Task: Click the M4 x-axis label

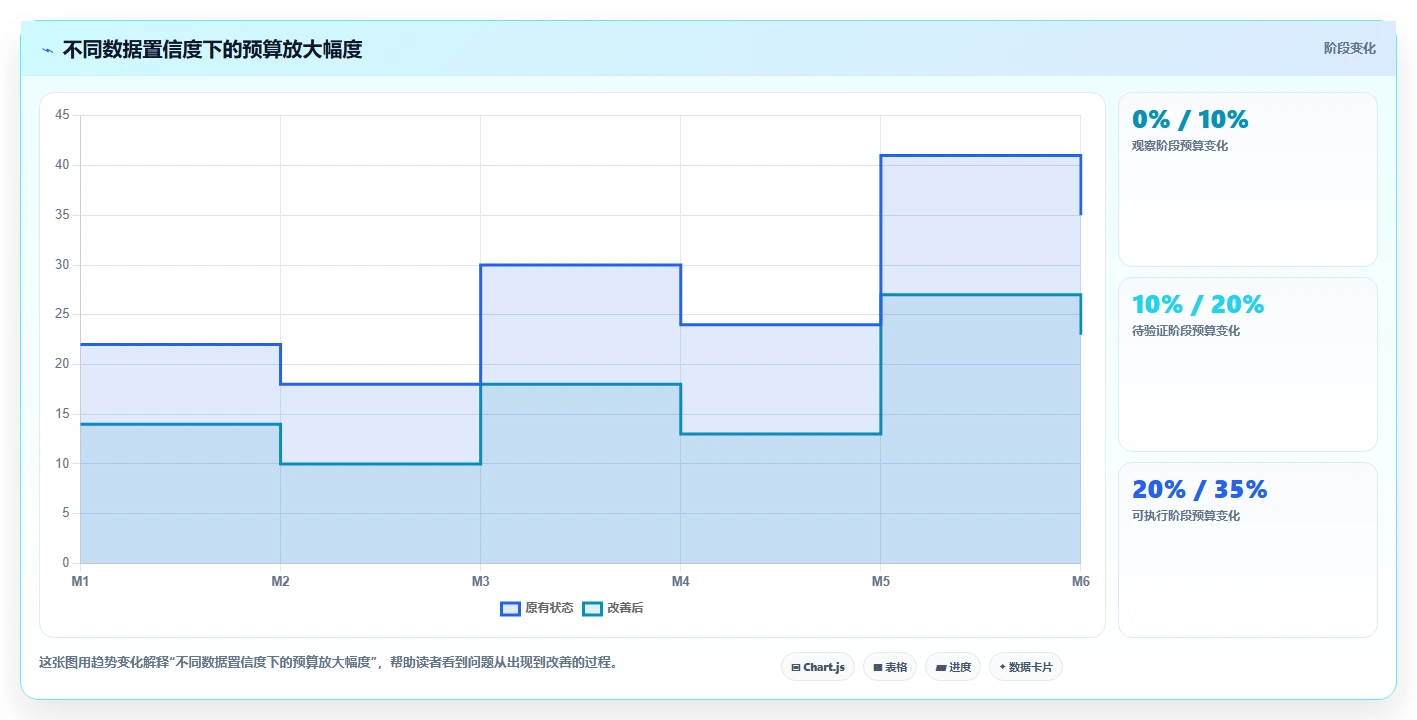Action: pos(680,581)
